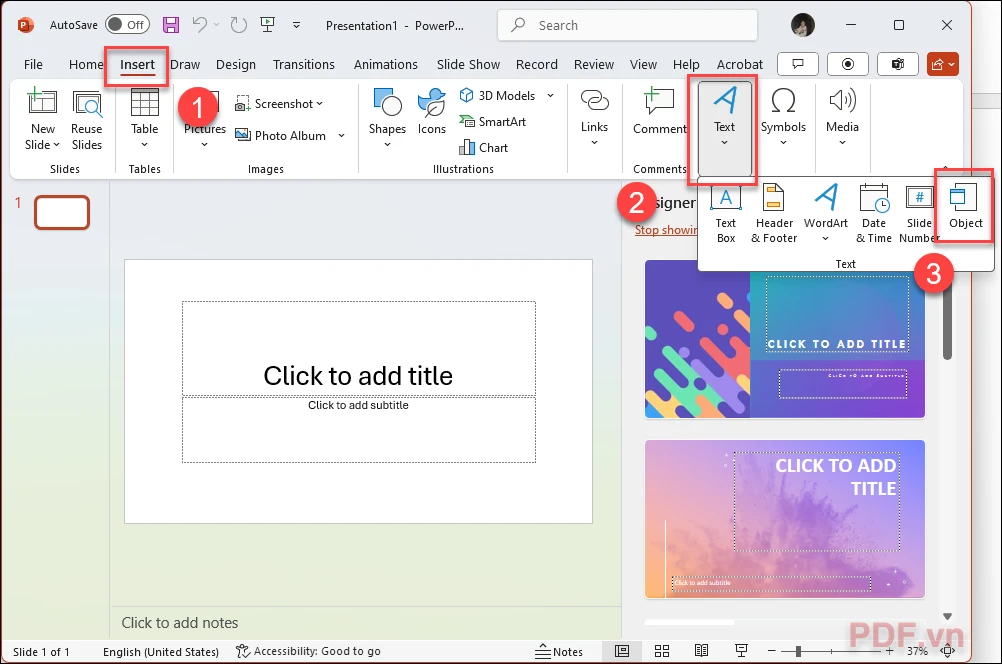This screenshot has width=1002, height=664.
Task: Click the Record button in top right
Action: tap(847, 64)
